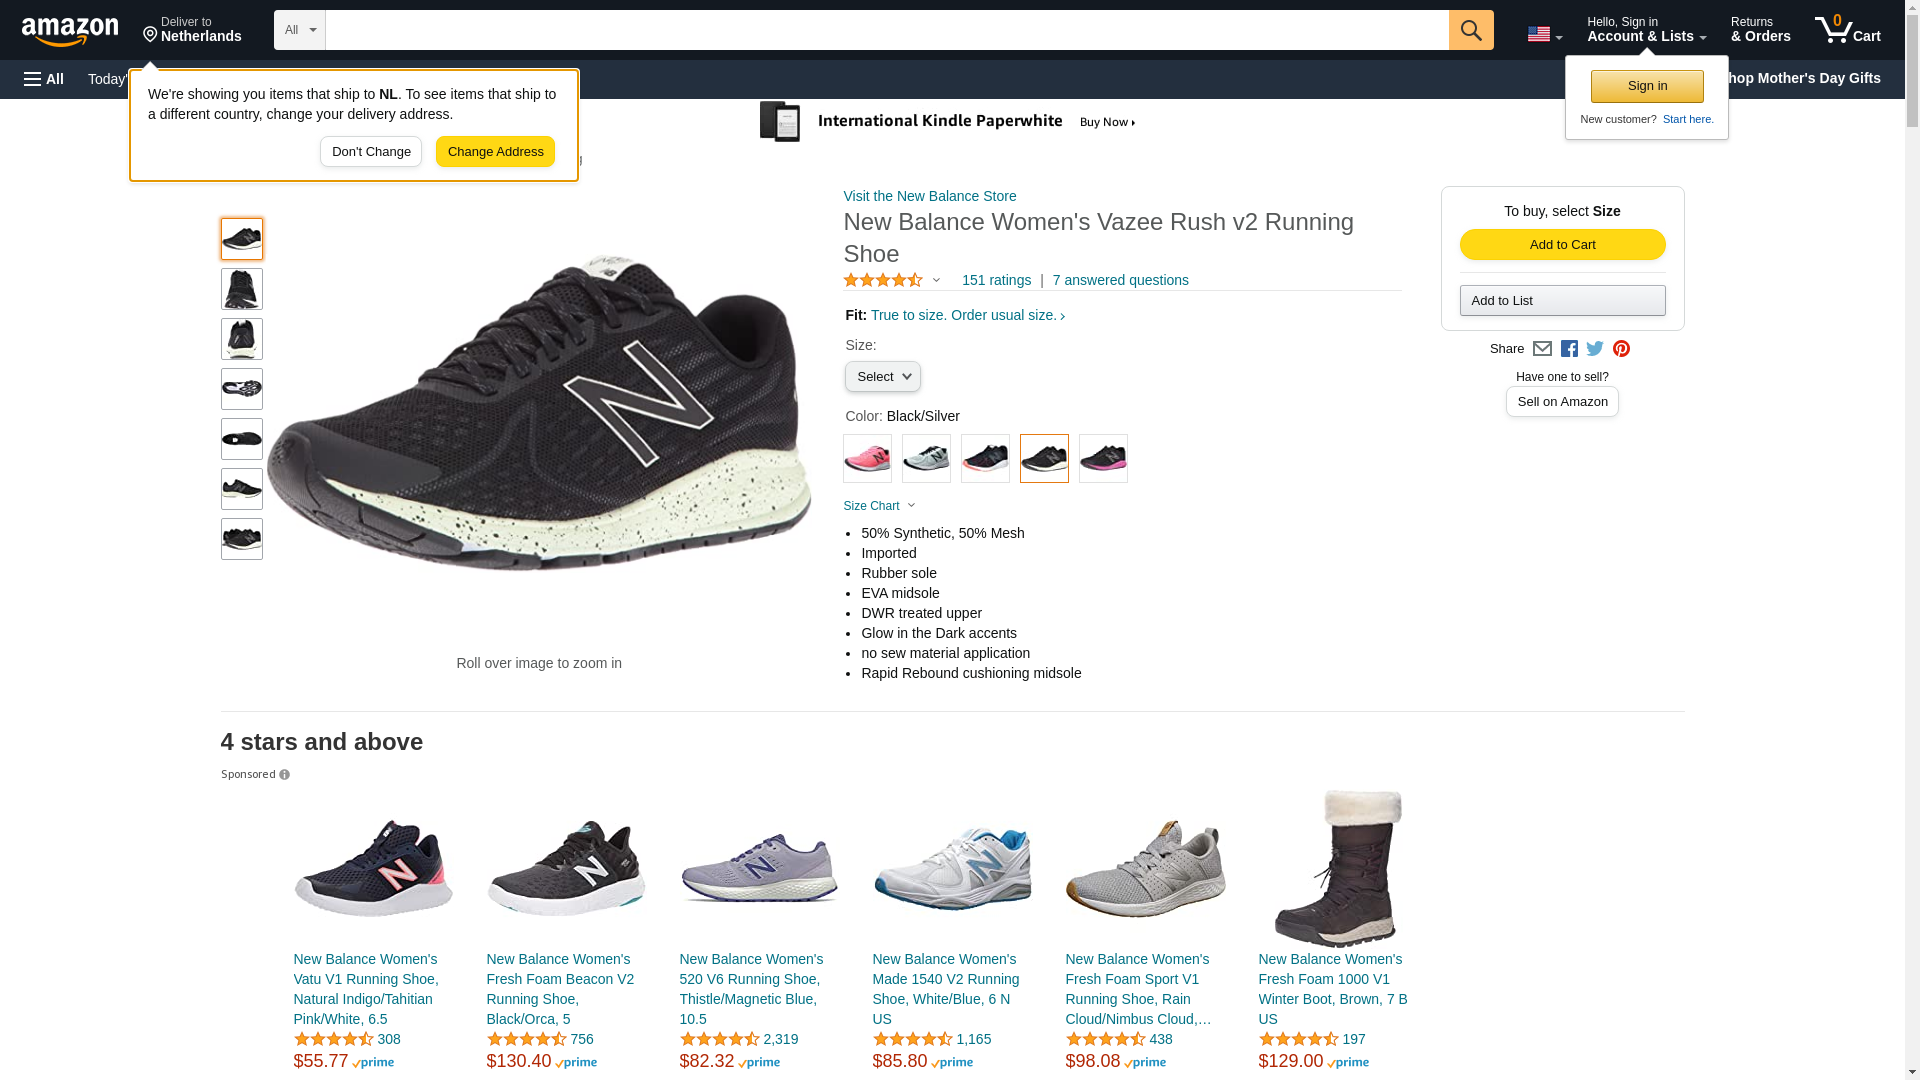Select the pink shoe color swatch
This screenshot has height=1080, width=1920.
(867, 459)
